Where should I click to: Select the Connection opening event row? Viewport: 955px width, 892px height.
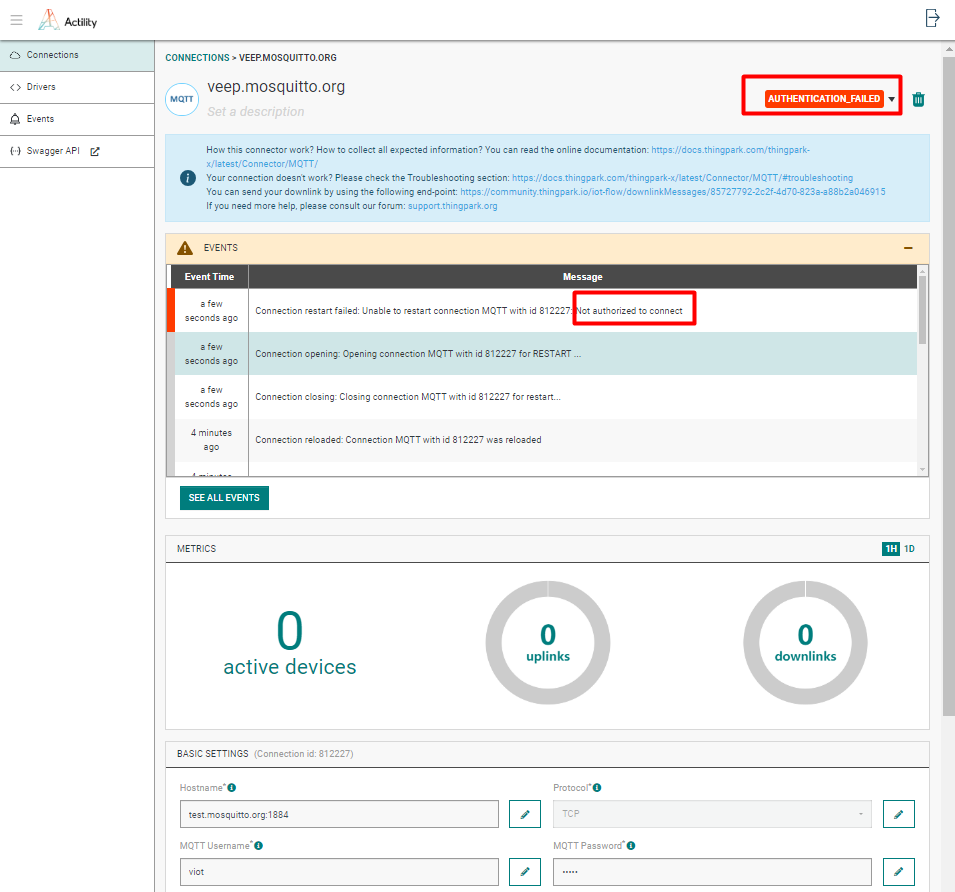542,354
